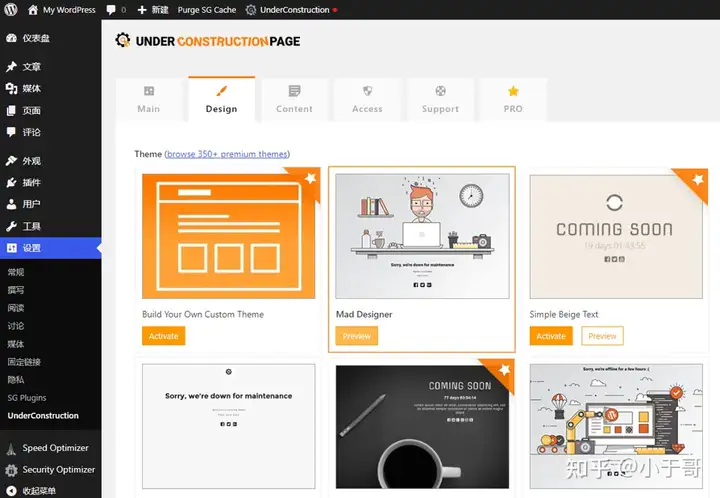Viewport: 720px width, 498px height.
Task: Click the plus New icon in admin bar
Action: [142, 10]
